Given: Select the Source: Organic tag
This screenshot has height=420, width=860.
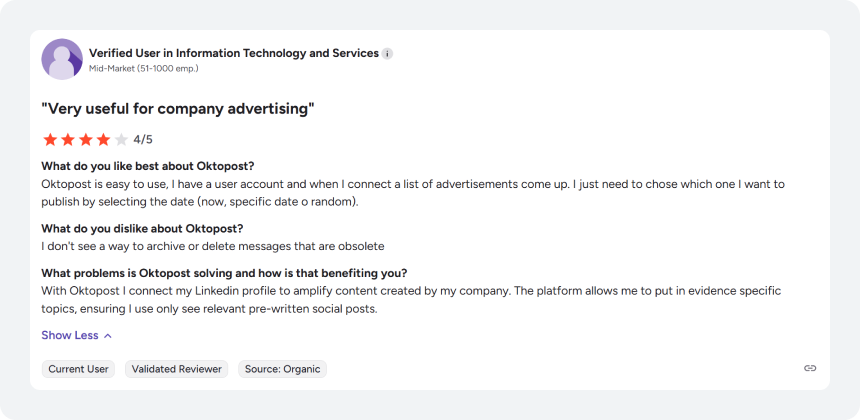Looking at the screenshot, I should coord(282,369).
